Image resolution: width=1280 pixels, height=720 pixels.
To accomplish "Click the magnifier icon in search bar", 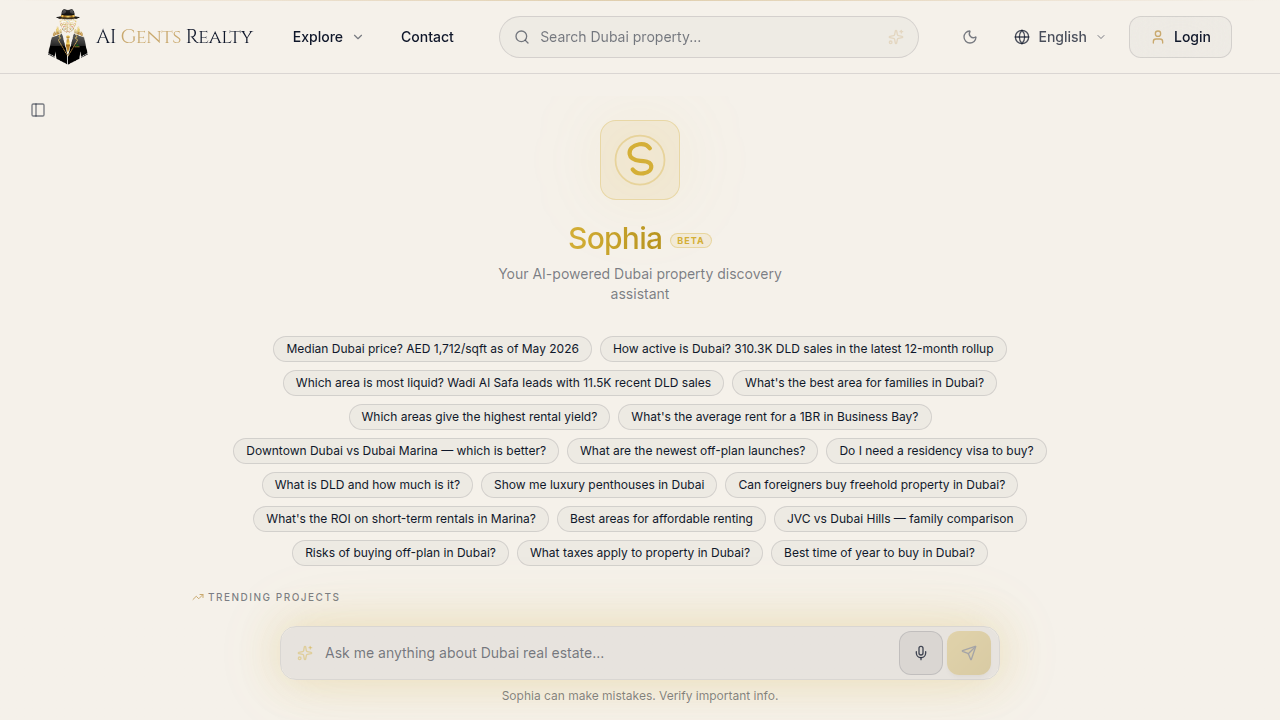I will coord(522,37).
